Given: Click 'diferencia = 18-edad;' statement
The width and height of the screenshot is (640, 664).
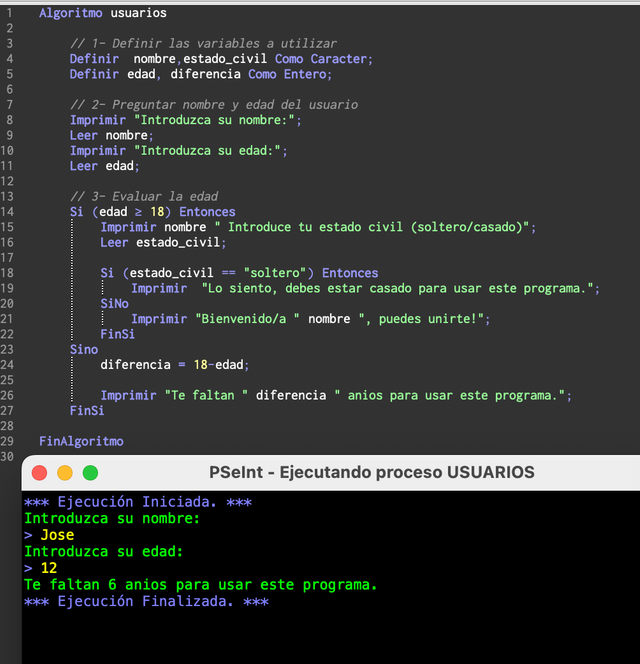Looking at the screenshot, I should point(175,365).
